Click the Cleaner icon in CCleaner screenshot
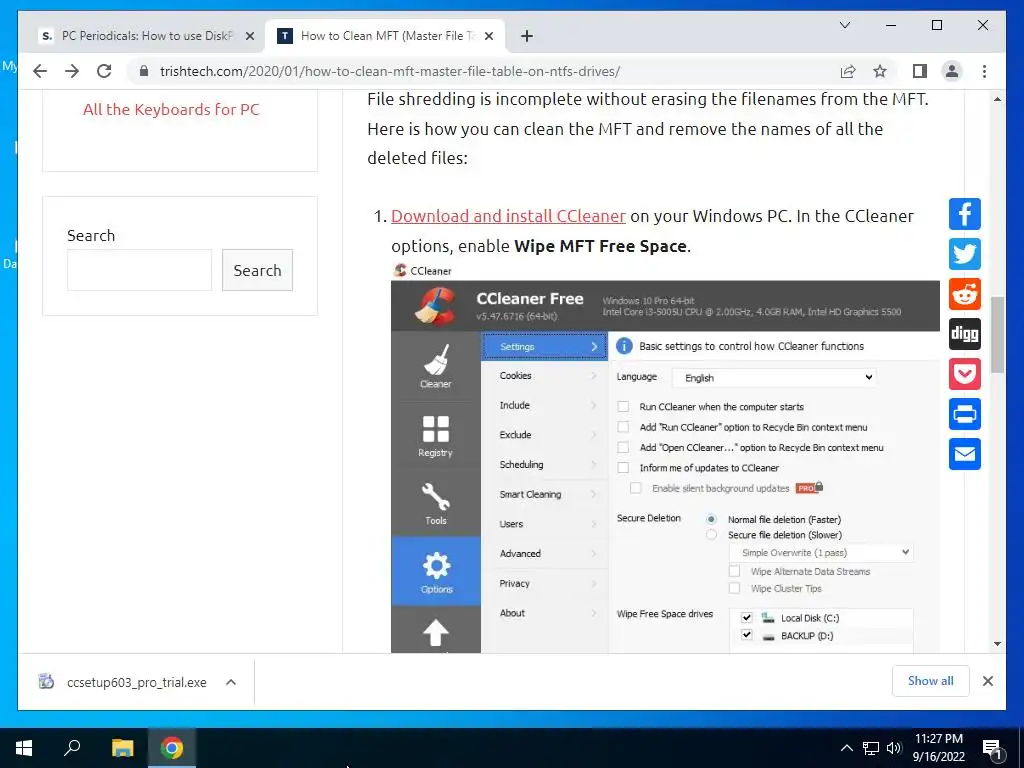Screen dimensions: 1024x768 click(x=436, y=366)
